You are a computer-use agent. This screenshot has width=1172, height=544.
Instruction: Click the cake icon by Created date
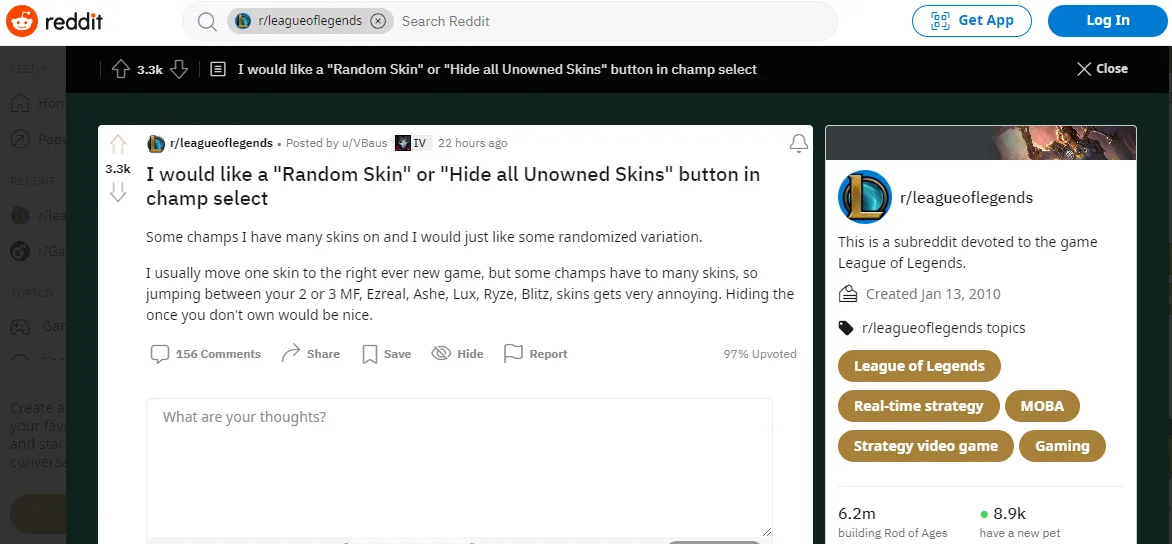[x=848, y=294]
